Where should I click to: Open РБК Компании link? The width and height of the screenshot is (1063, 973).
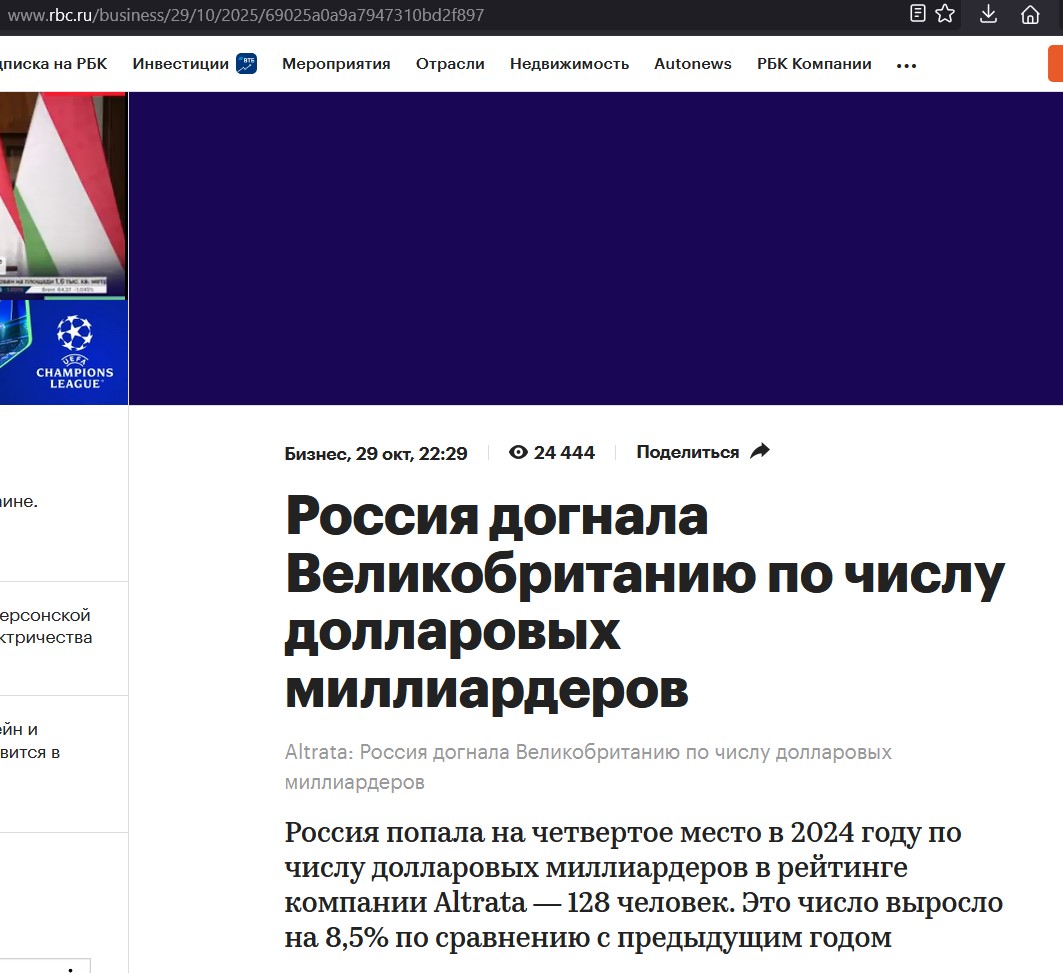point(814,64)
